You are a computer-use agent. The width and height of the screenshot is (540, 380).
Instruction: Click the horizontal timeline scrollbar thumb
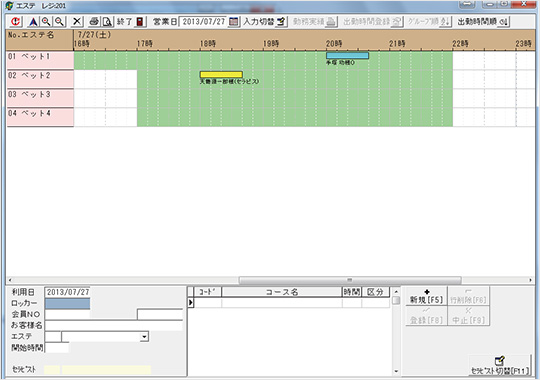(350, 280)
